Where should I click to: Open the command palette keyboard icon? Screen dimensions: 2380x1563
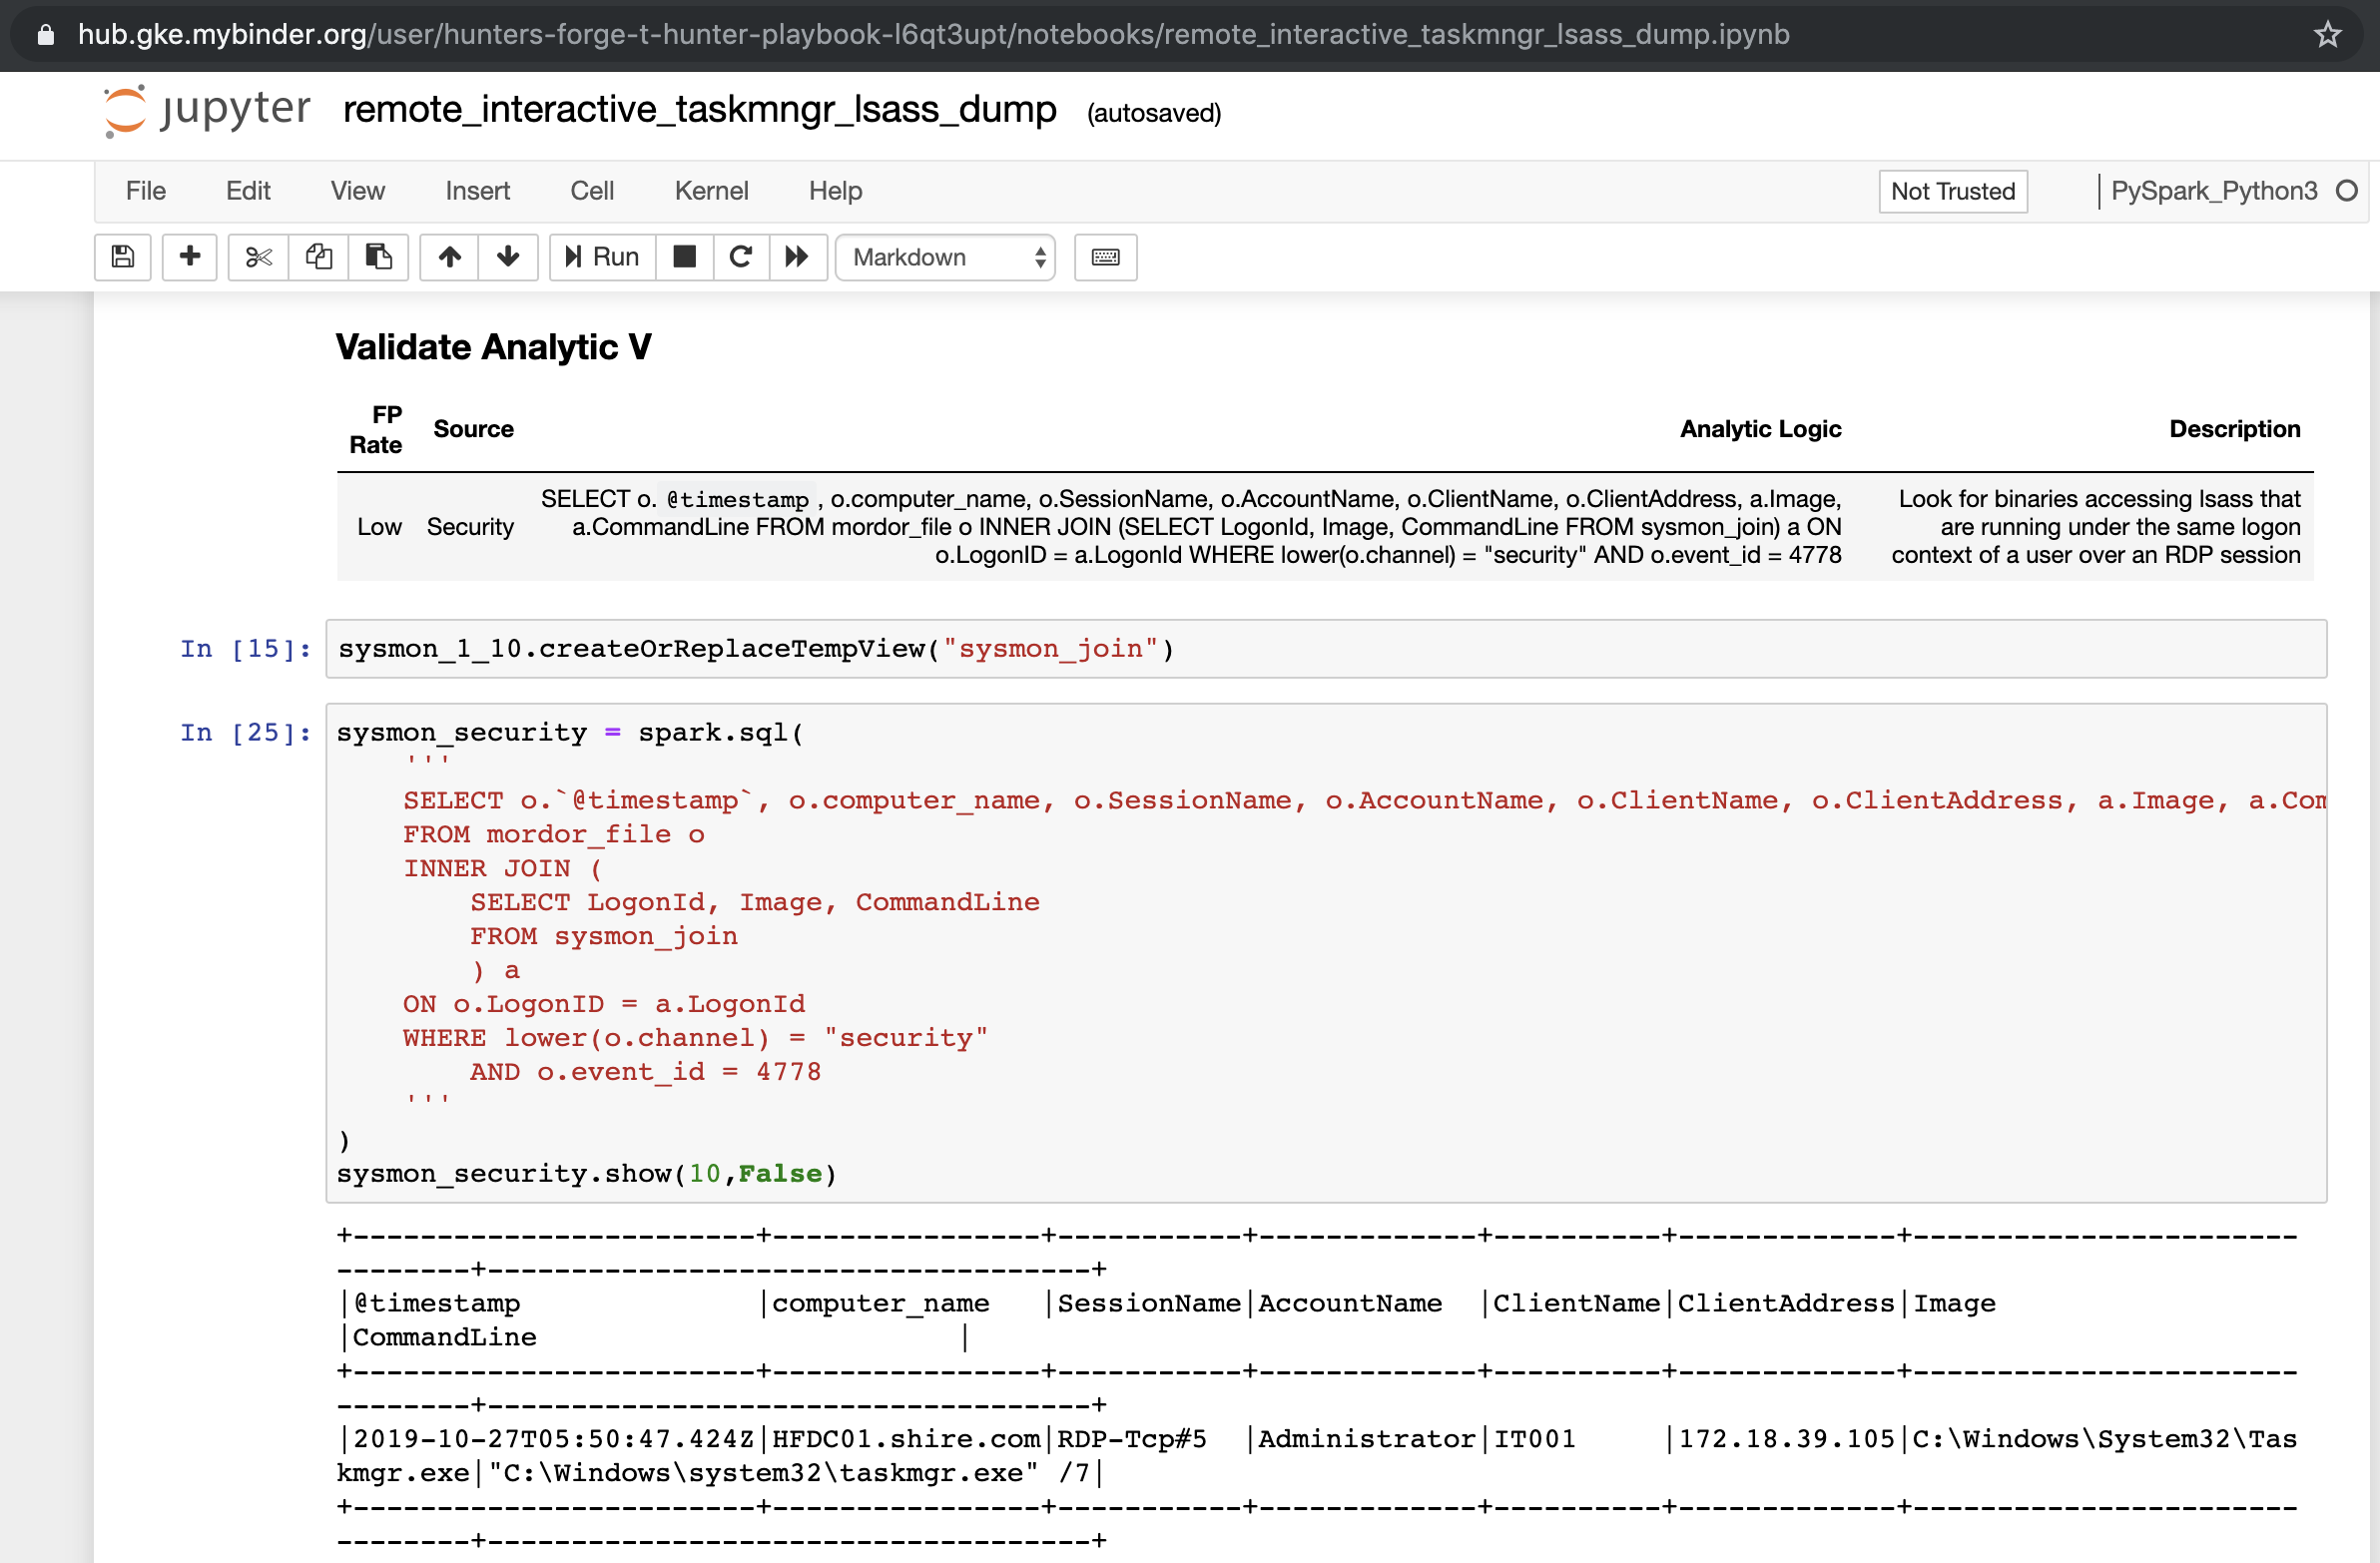tap(1105, 257)
